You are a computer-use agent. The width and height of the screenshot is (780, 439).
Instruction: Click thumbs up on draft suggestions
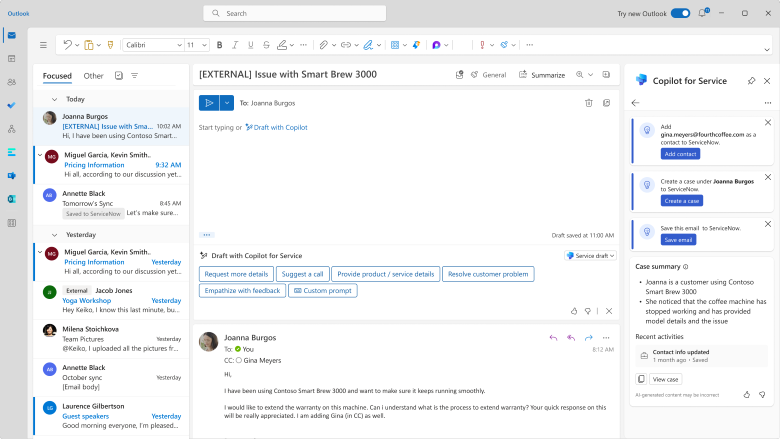pyautogui.click(x=574, y=311)
